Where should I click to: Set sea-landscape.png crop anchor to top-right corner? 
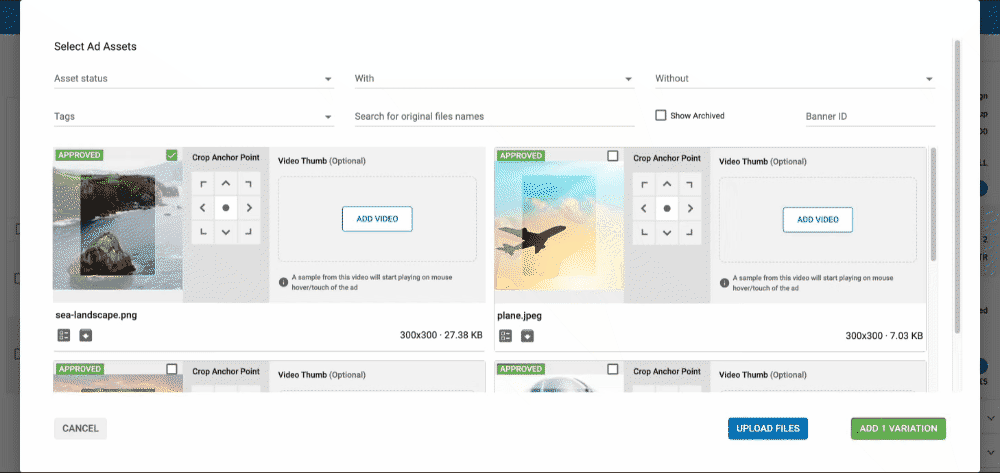[249, 184]
